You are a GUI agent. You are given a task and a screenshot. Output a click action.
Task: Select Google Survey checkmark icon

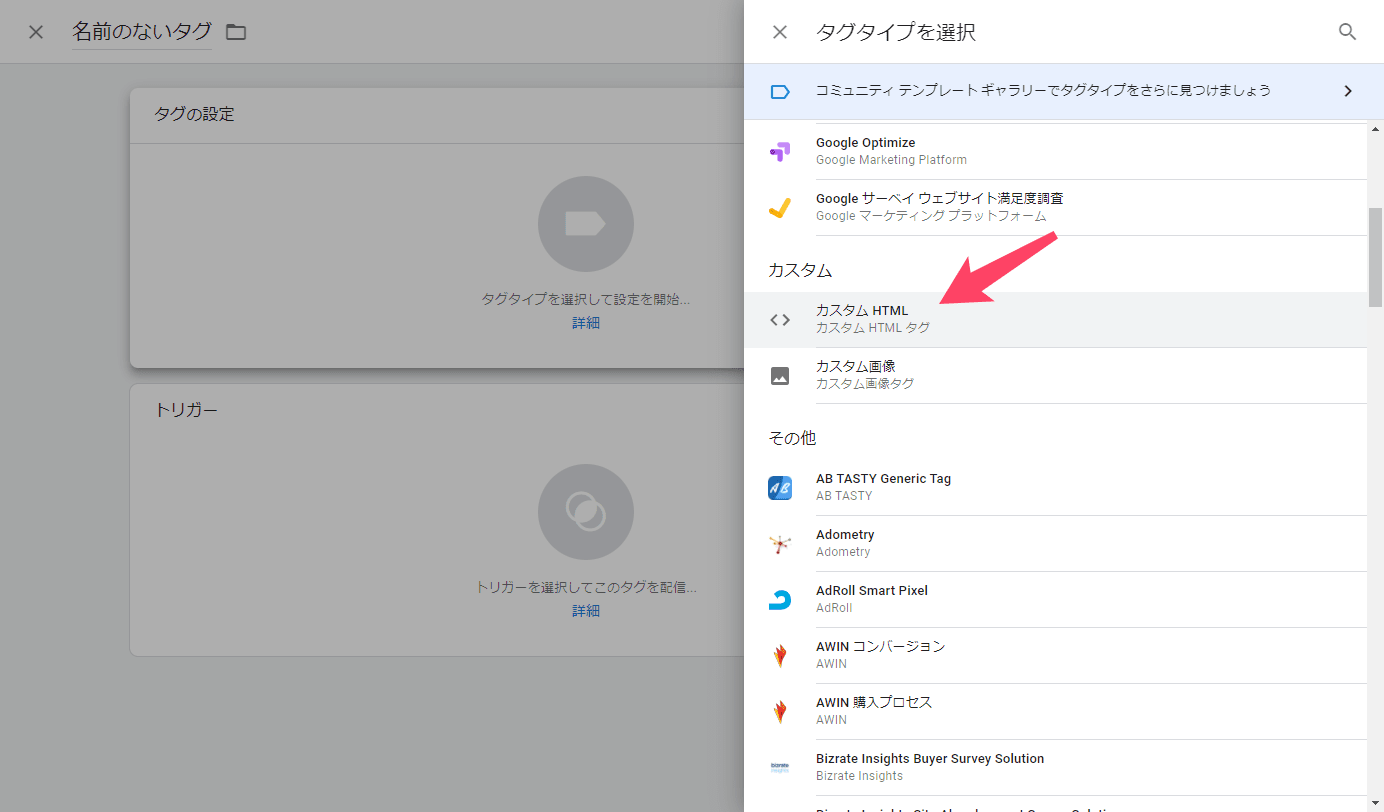point(780,207)
